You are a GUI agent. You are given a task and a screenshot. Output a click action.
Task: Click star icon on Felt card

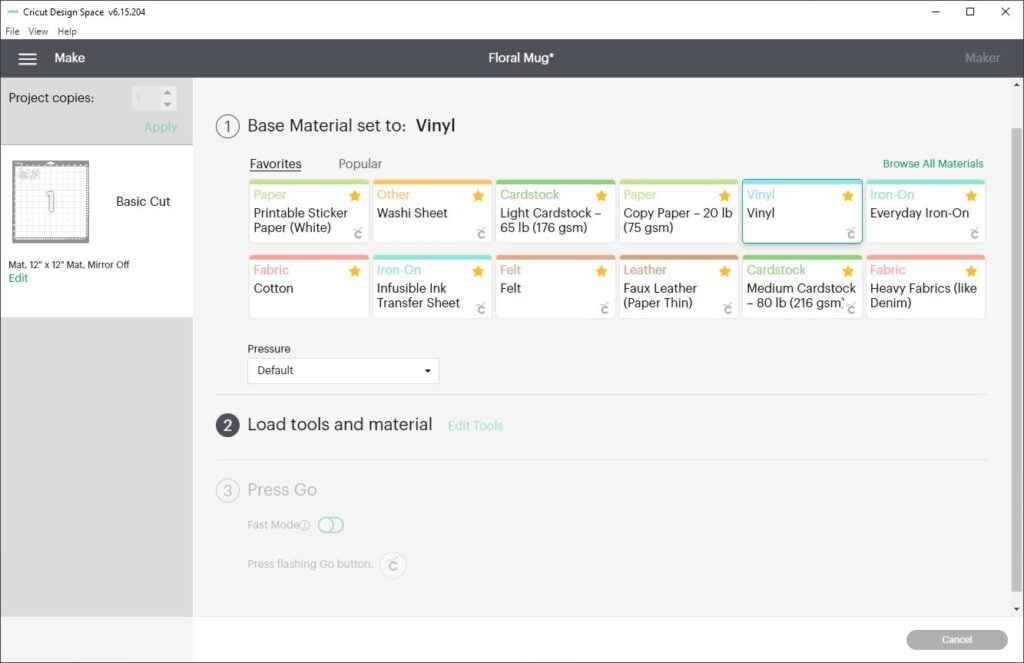click(x=601, y=271)
